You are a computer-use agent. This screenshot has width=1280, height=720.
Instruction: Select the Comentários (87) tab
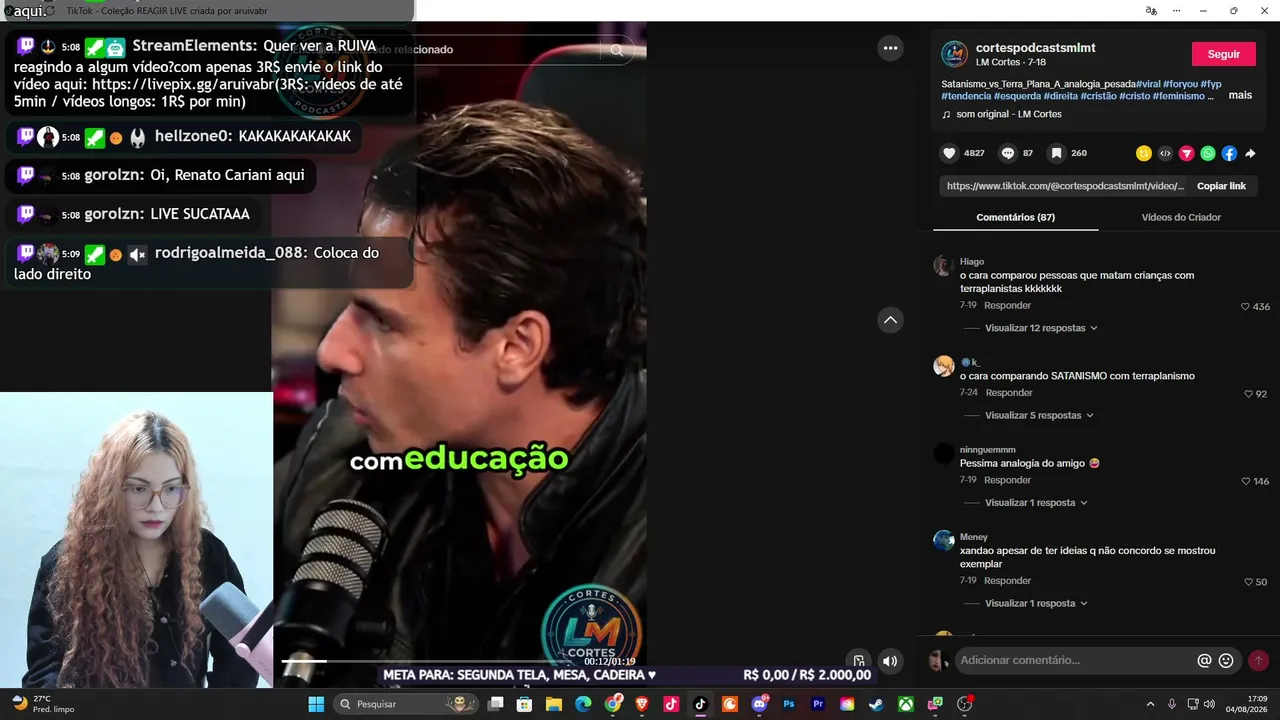(x=1015, y=217)
